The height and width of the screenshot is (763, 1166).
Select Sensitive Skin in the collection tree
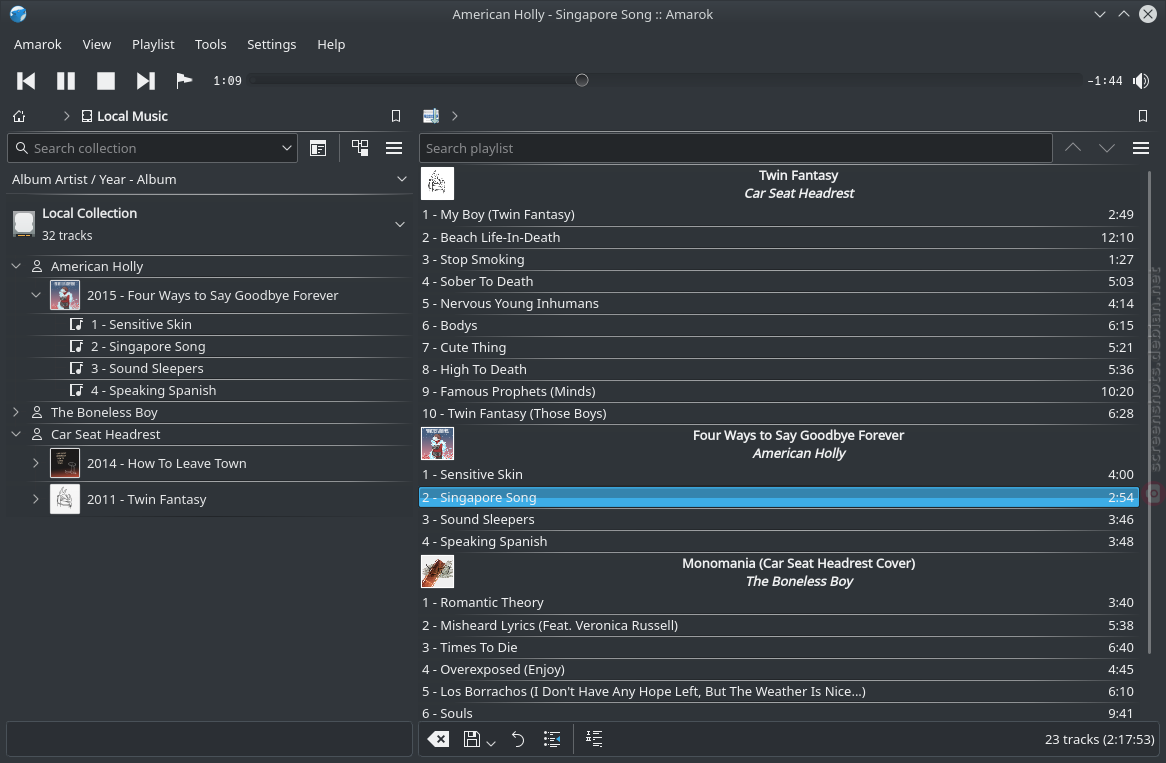pos(141,324)
